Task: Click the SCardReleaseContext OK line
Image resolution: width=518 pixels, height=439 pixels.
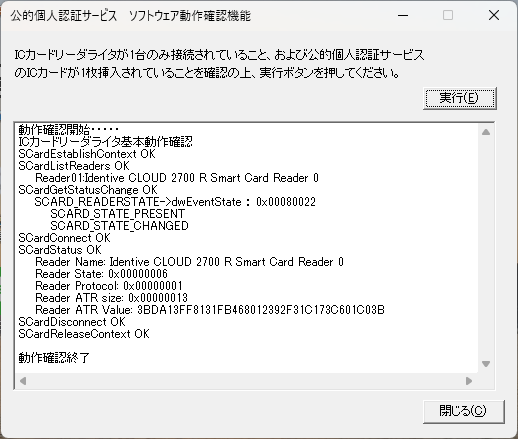Action: click(x=84, y=334)
